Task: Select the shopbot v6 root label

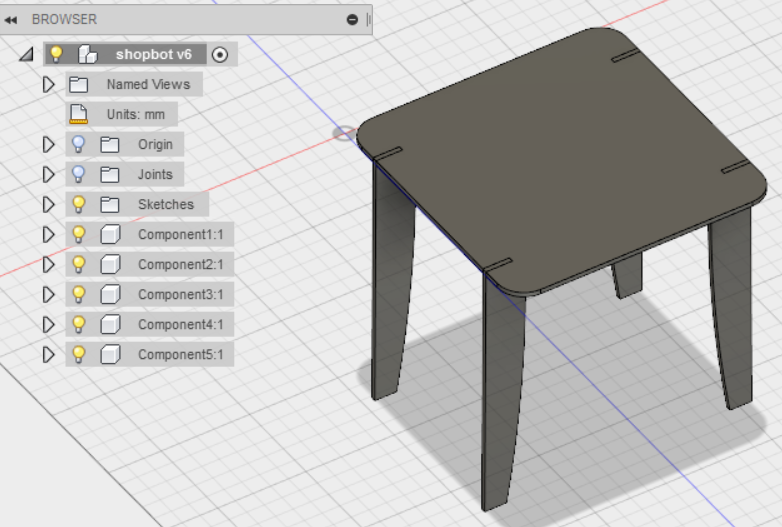Action: point(154,54)
